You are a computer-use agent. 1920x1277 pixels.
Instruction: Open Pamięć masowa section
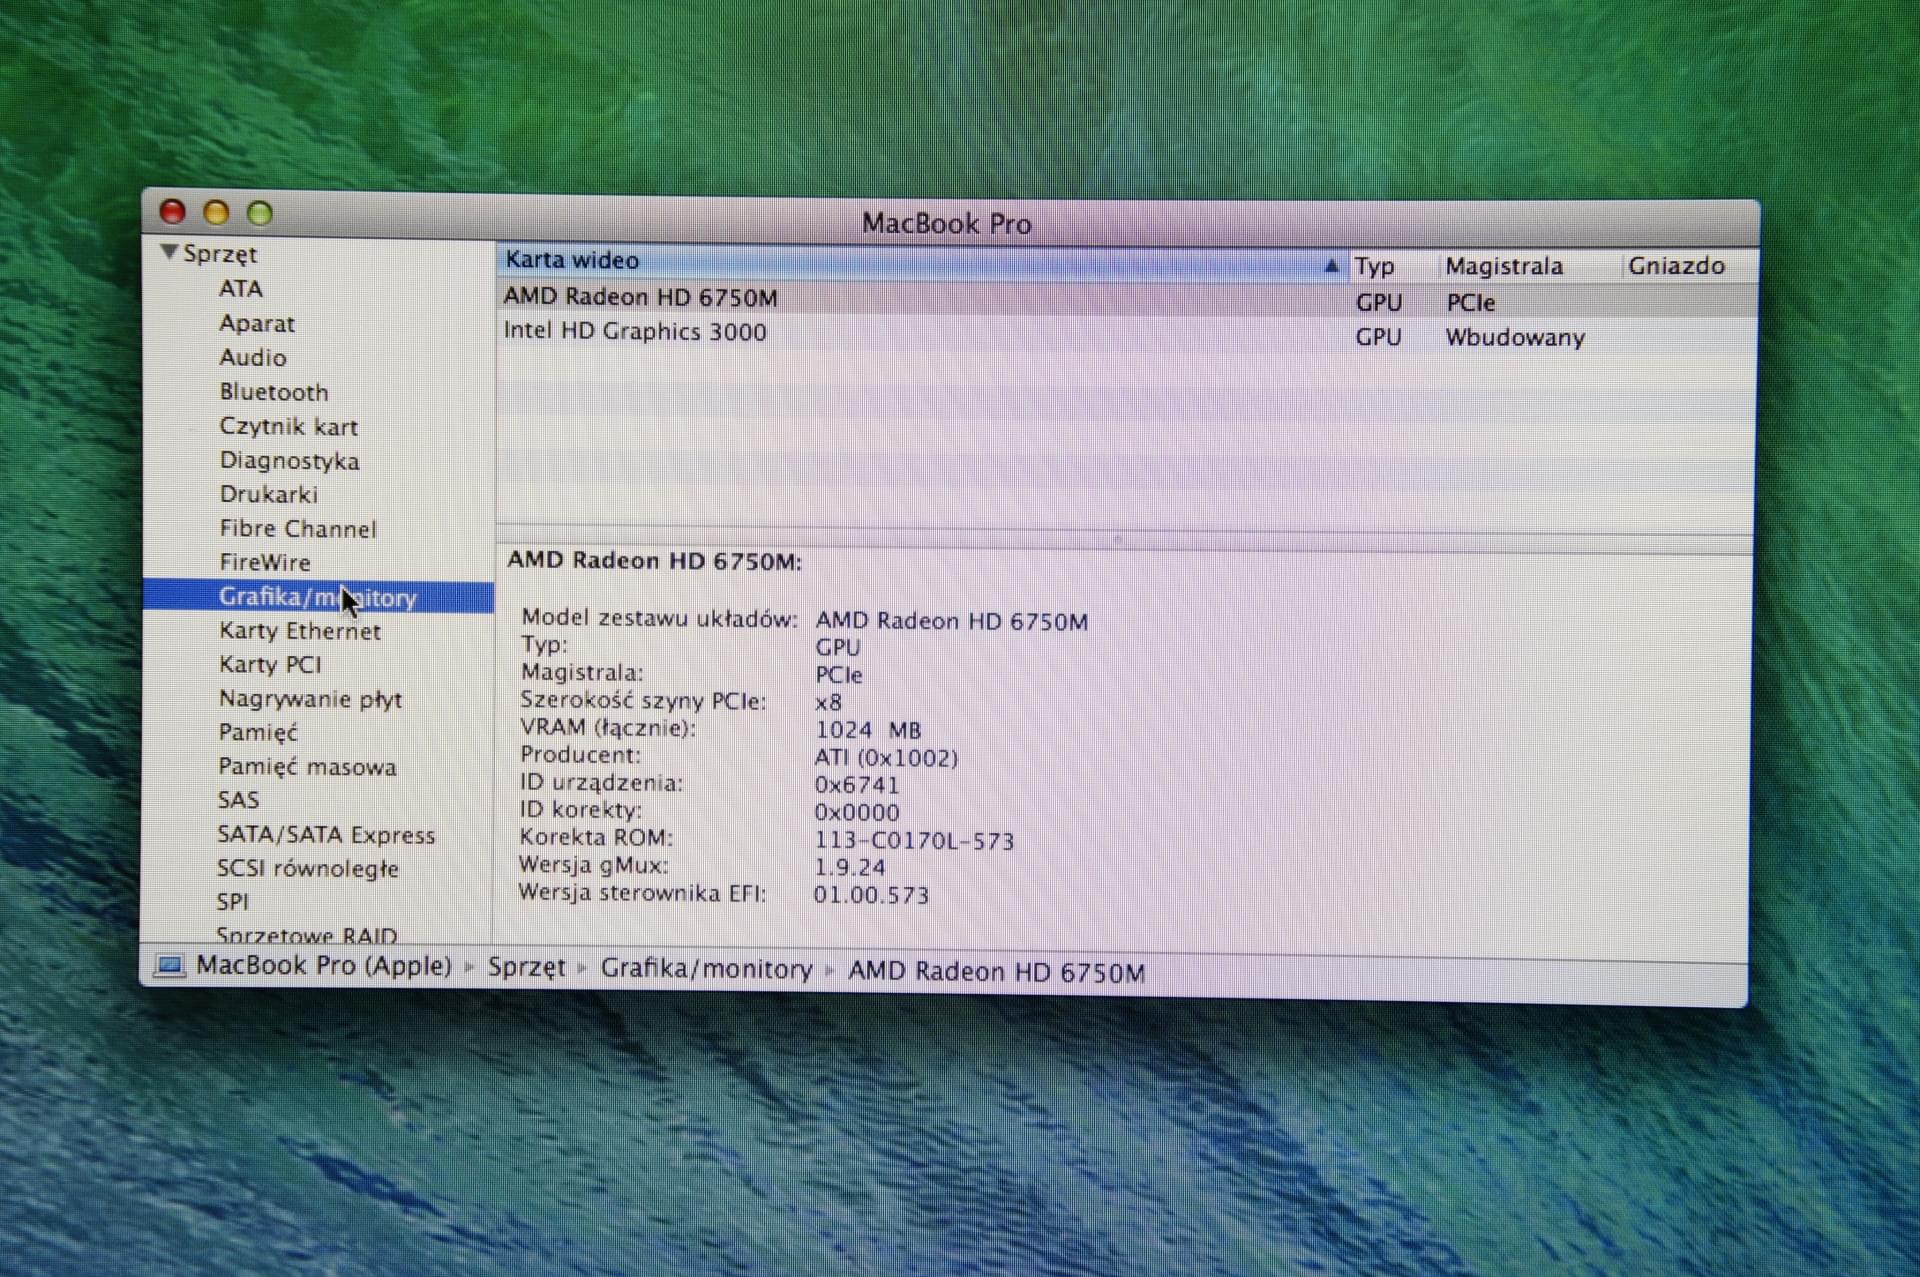coord(307,767)
